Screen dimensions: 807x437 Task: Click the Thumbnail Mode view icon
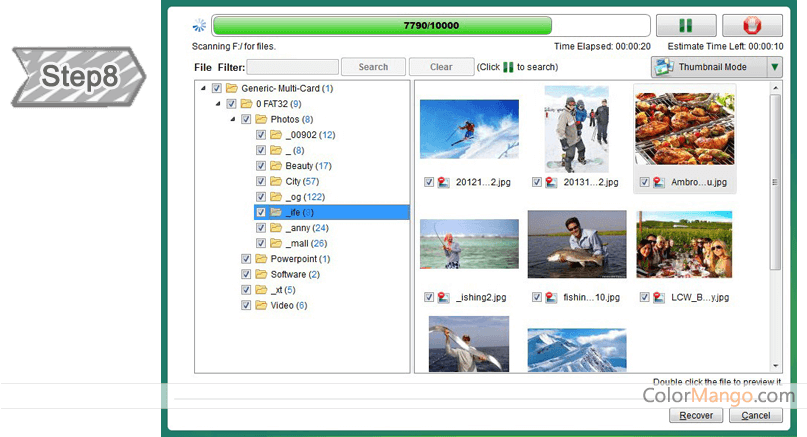(665, 67)
